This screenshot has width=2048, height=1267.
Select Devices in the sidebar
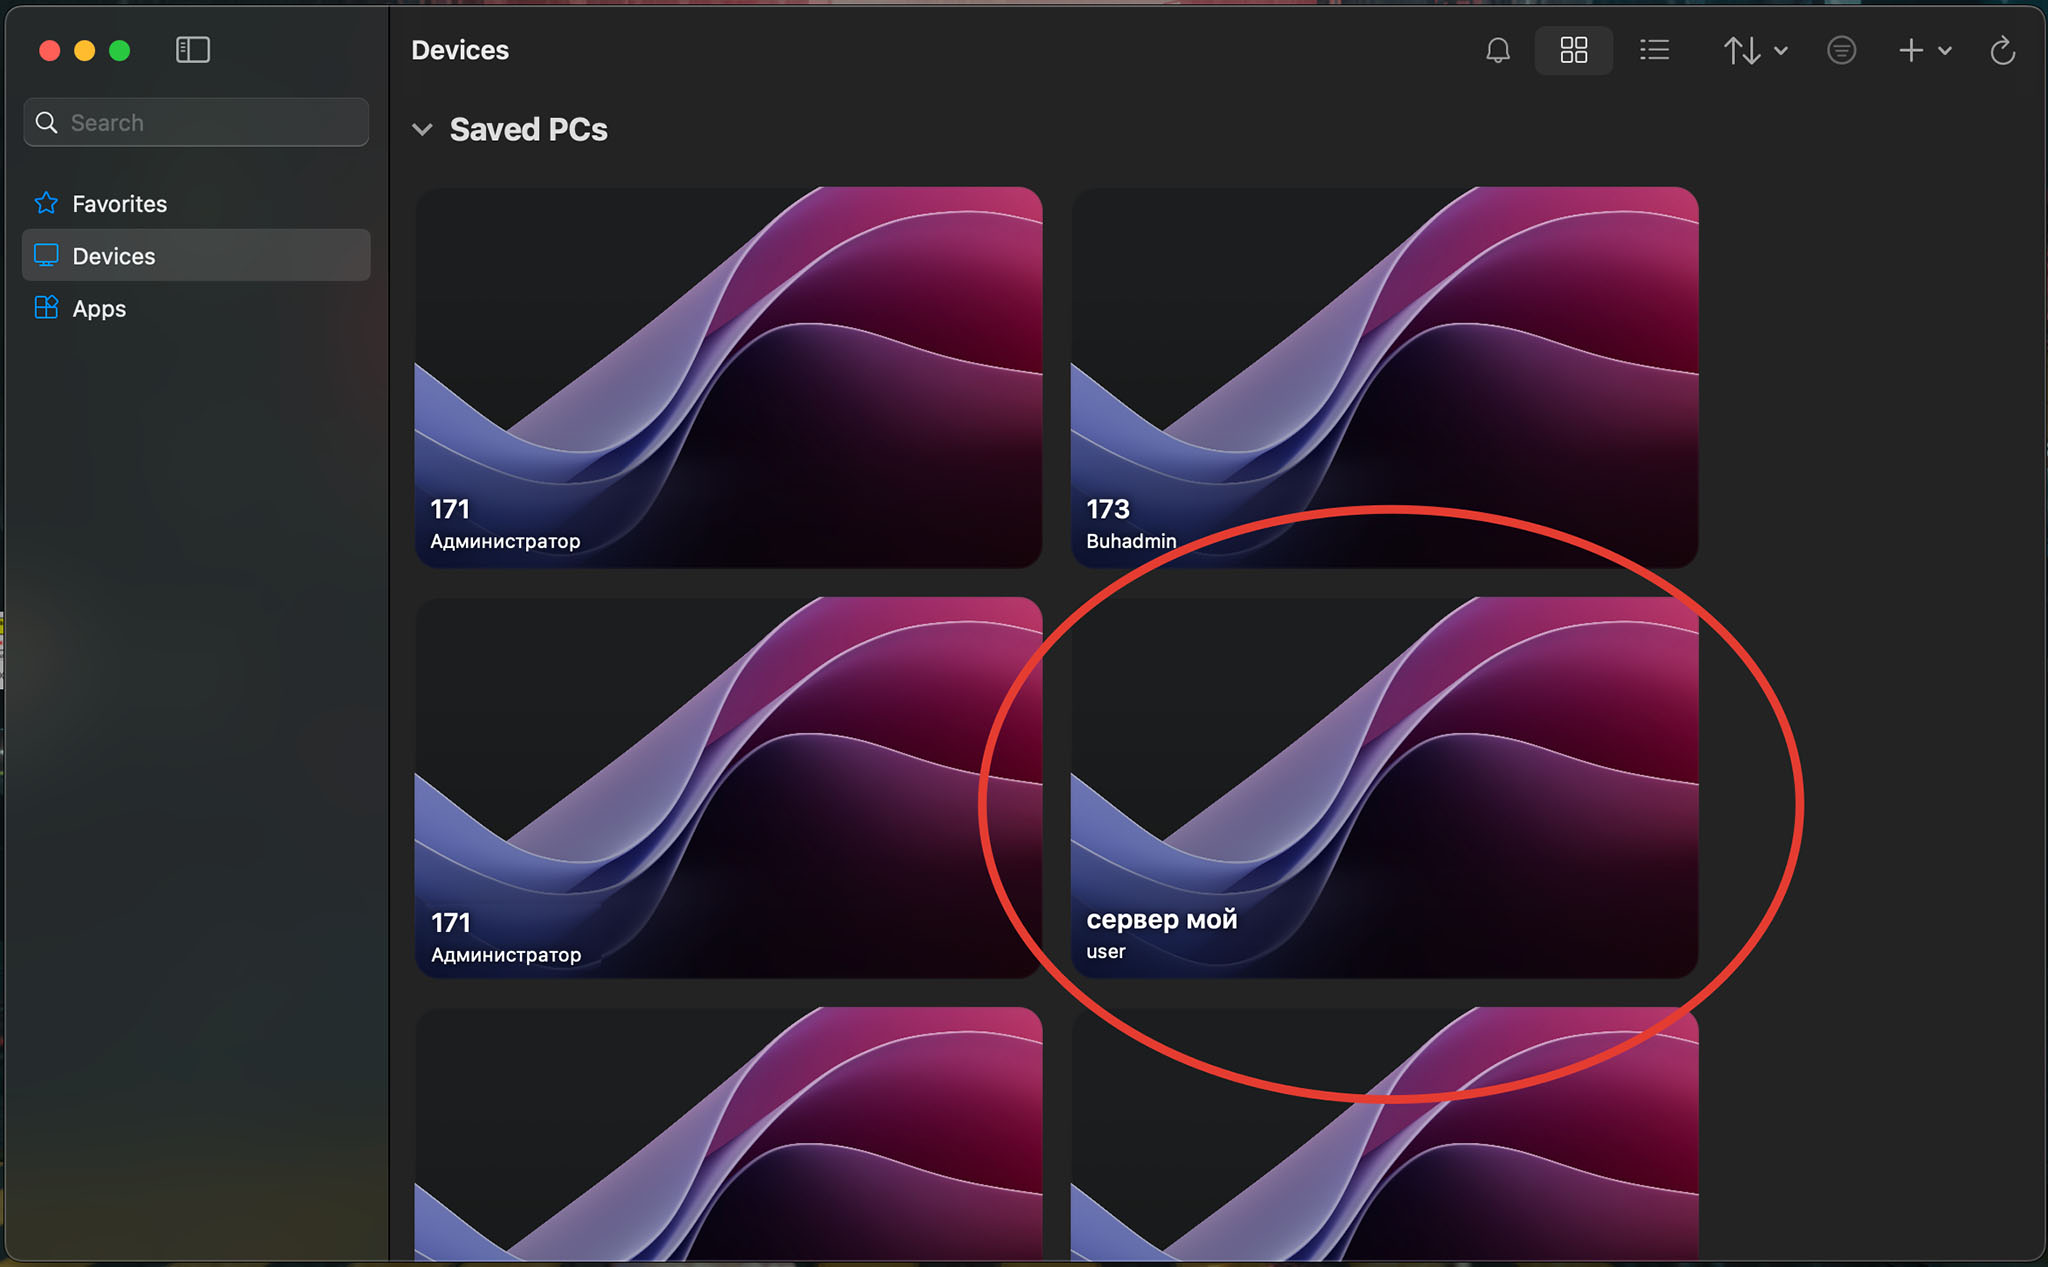tap(196, 256)
